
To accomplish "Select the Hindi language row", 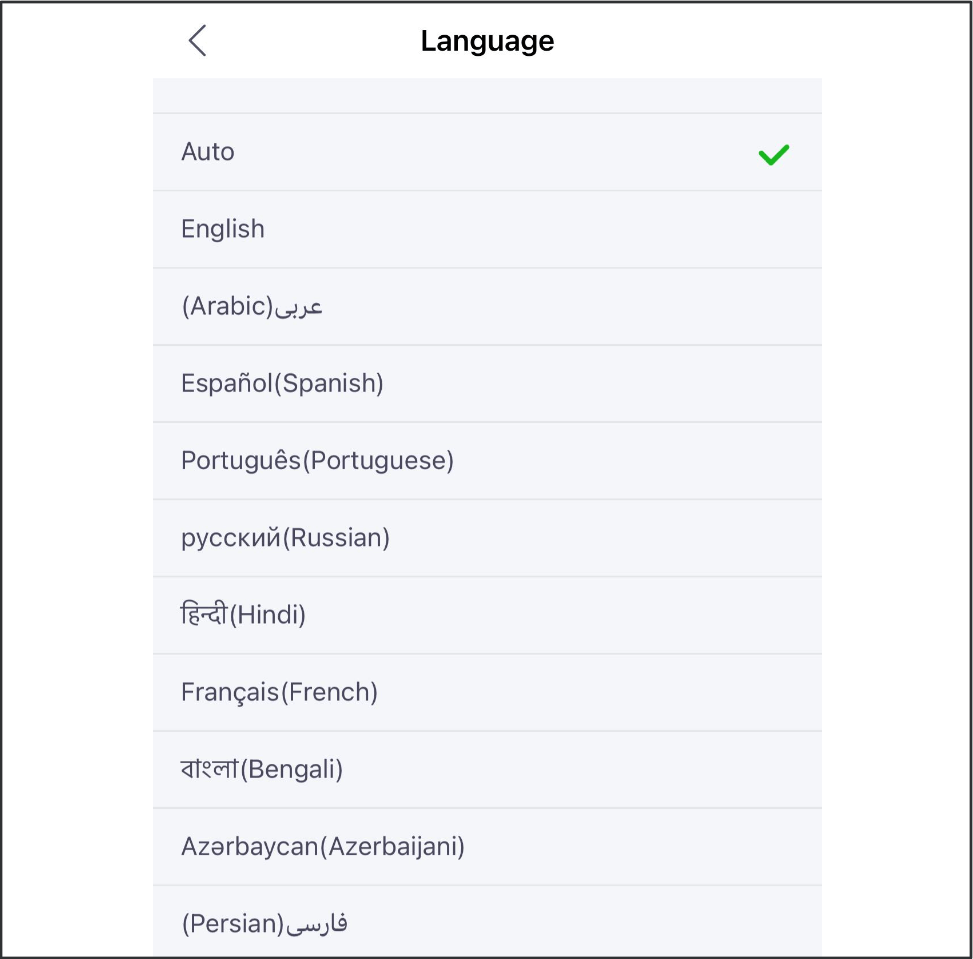I will 487,615.
